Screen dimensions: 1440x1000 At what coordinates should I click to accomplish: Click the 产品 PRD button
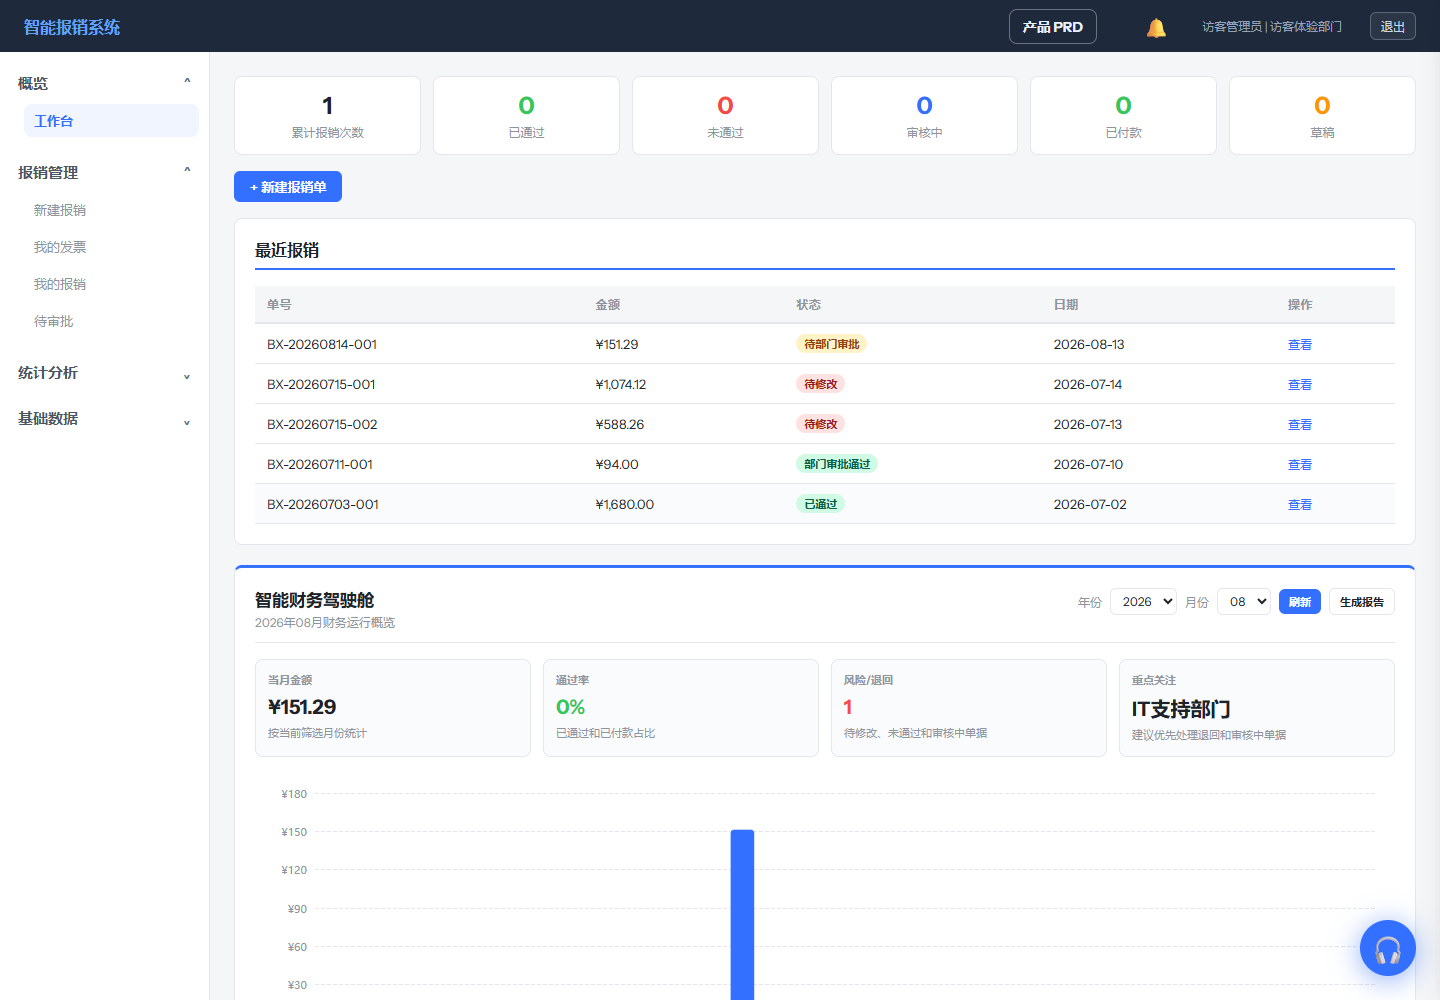coord(1053,27)
